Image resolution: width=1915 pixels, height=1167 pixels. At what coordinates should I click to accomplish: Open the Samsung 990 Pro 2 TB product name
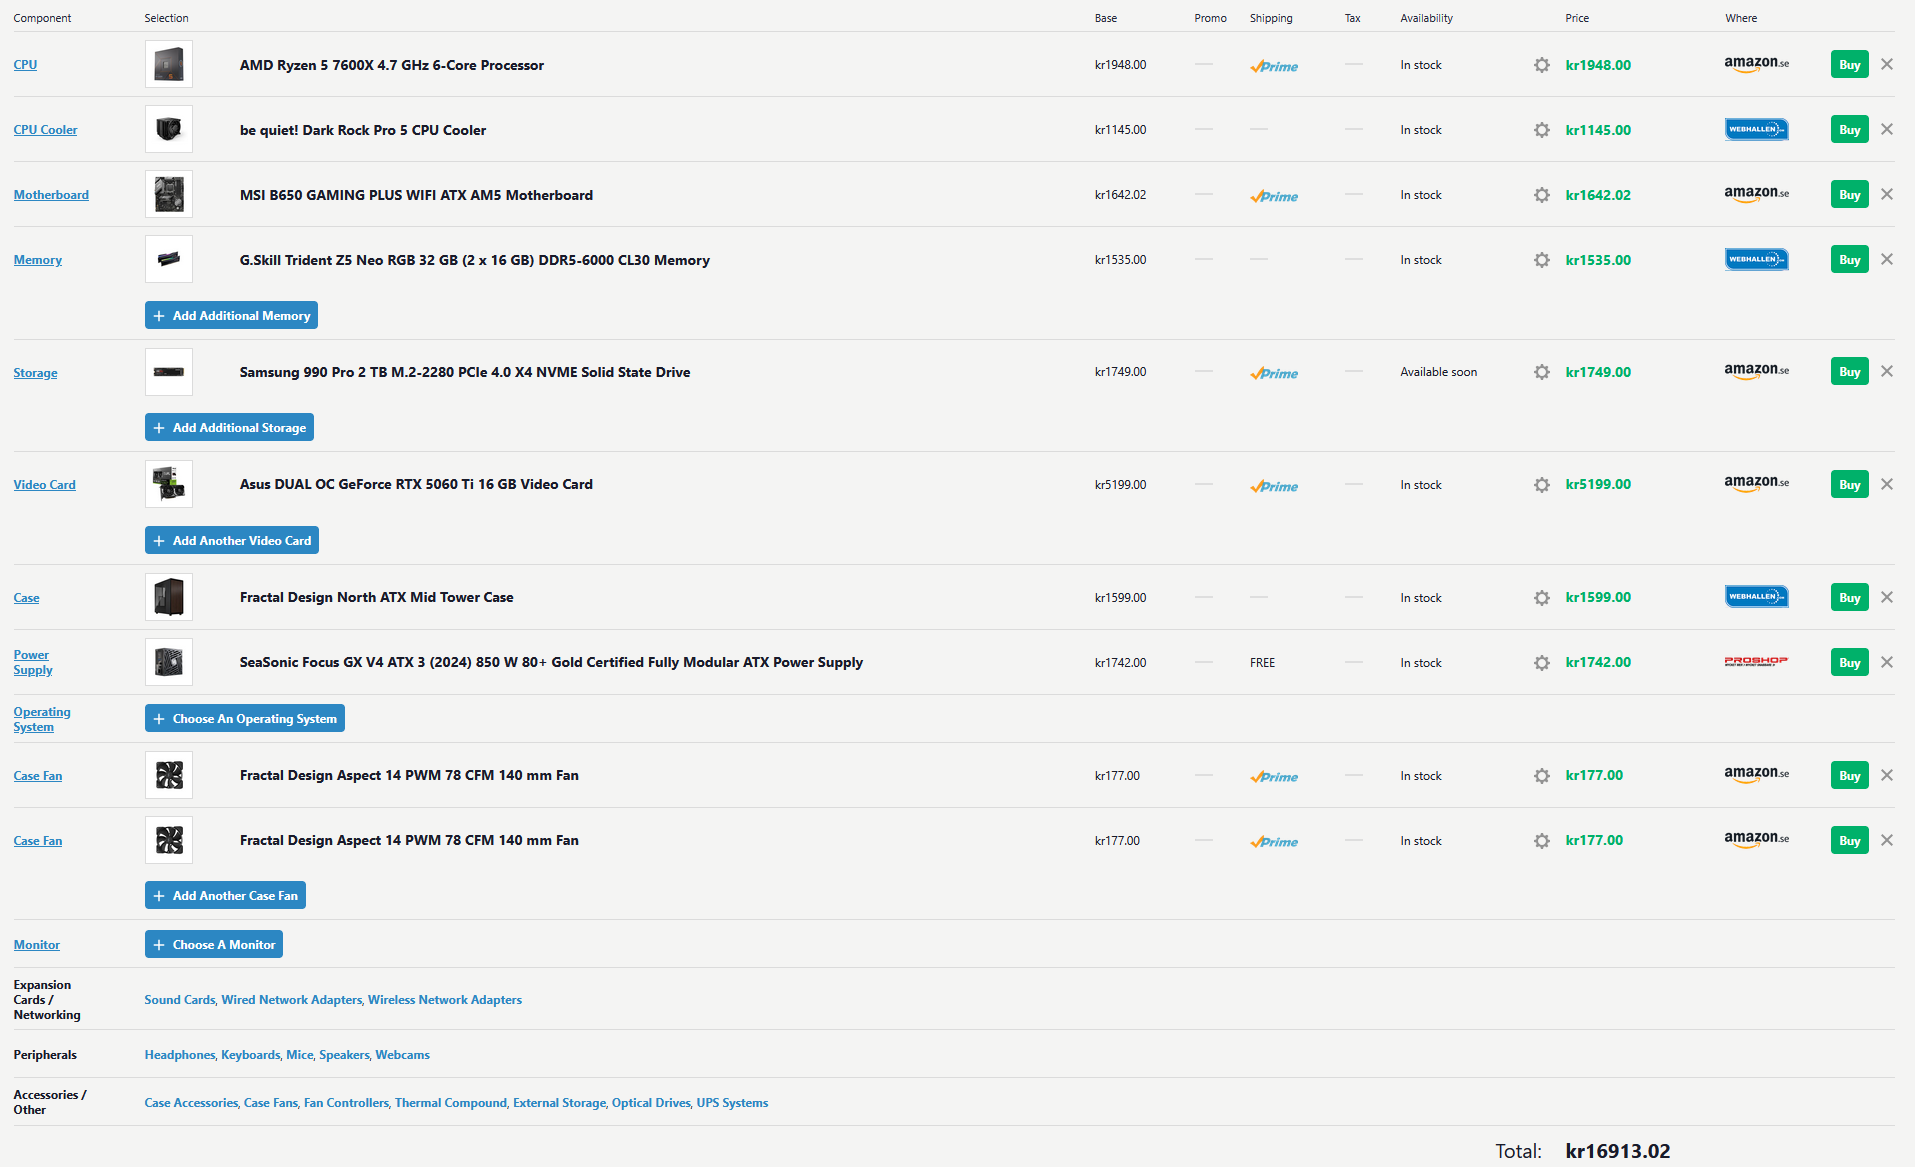click(465, 372)
